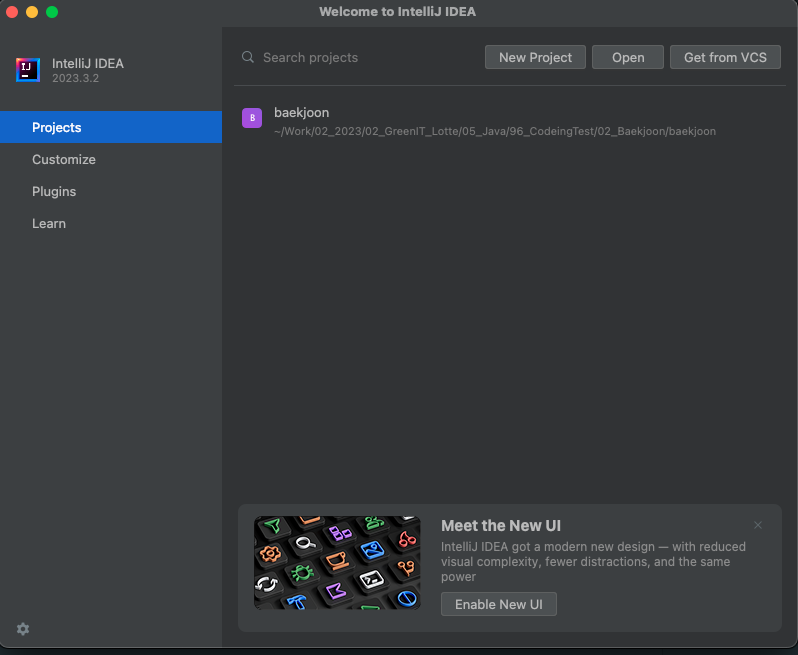
Task: Close the window with the red button
Action: pyautogui.click(x=12, y=12)
